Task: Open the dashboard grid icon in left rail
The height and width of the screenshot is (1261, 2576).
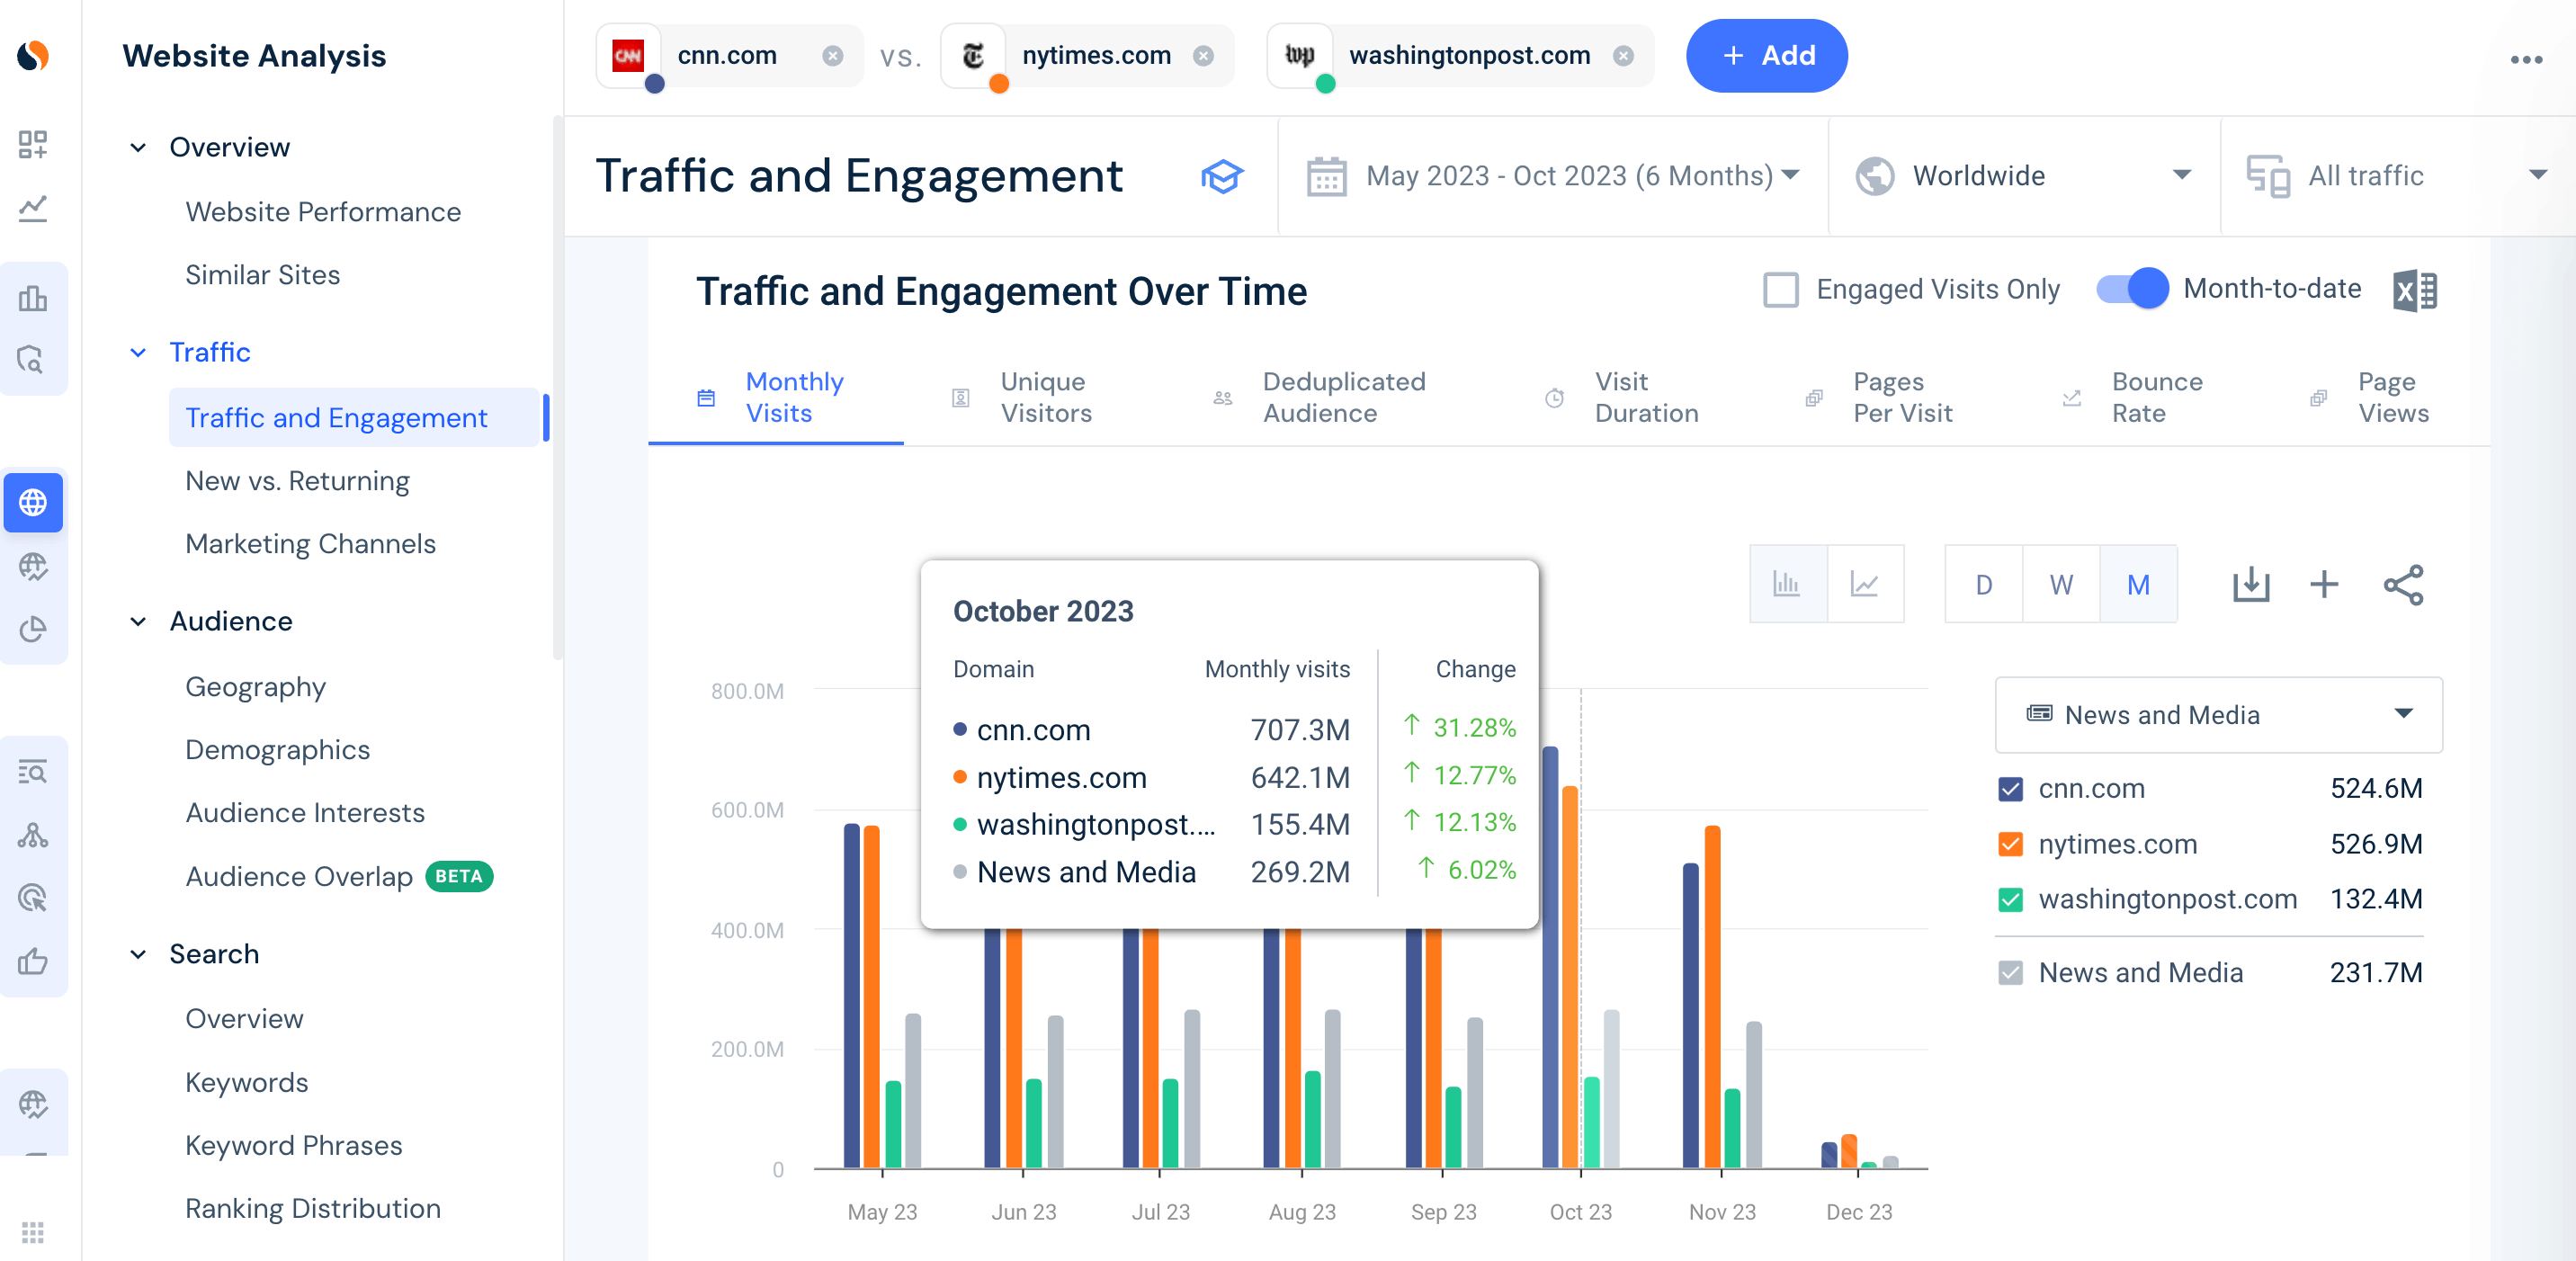Action: click(x=33, y=144)
